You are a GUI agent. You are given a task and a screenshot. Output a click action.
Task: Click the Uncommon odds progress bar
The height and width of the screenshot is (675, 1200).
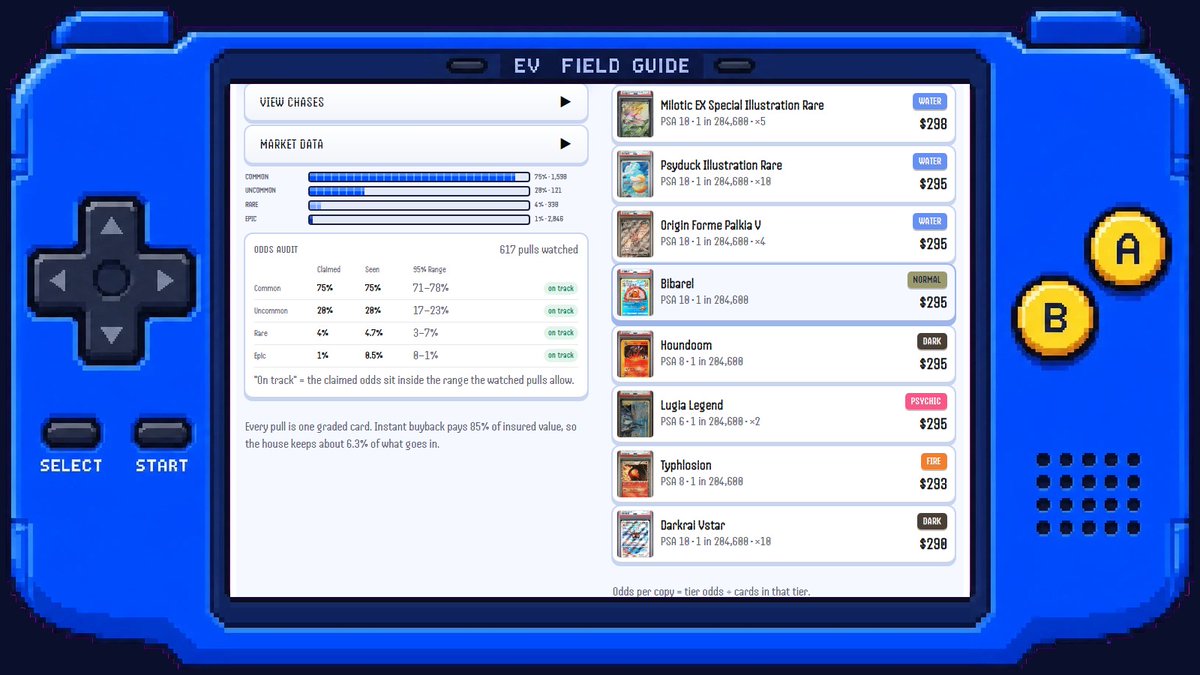pos(419,191)
